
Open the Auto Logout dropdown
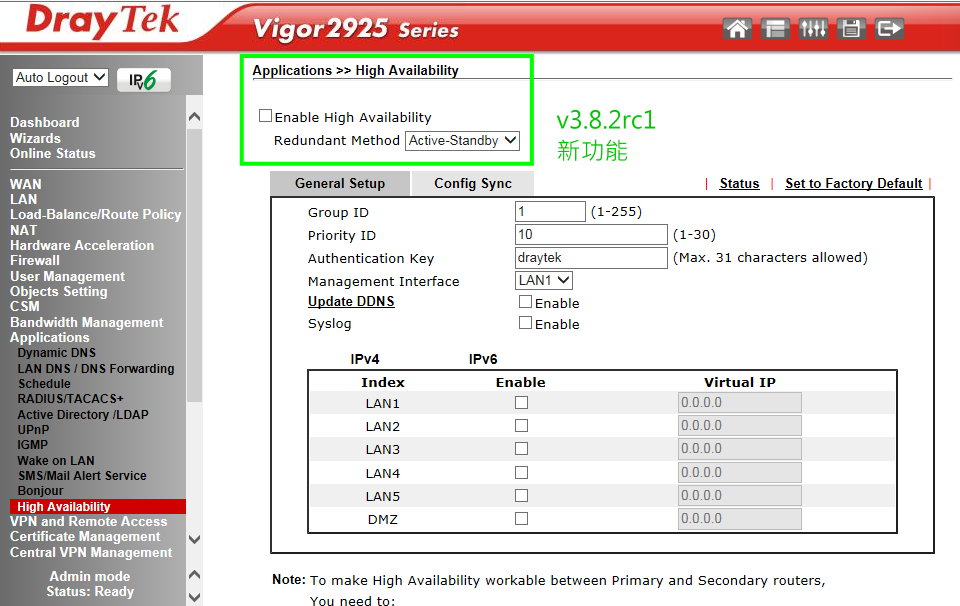click(x=61, y=78)
